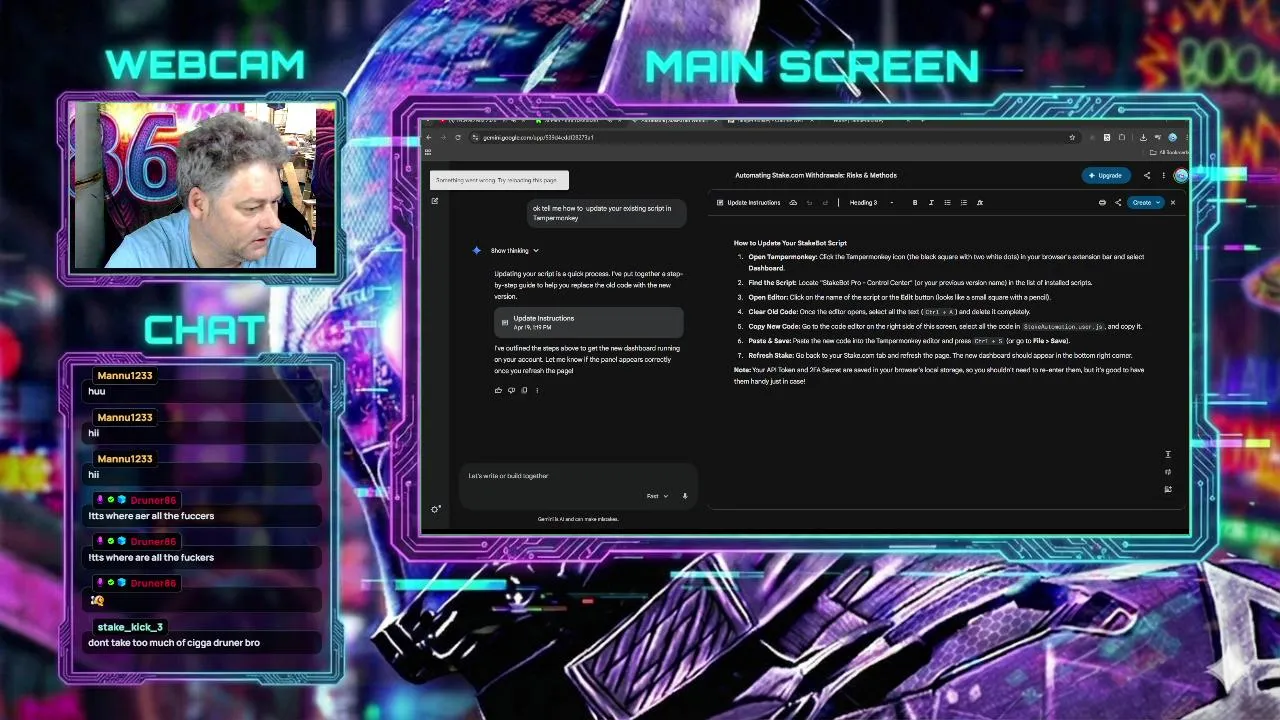Click the 'Gemini is AI and can make mistakes' notice
Image resolution: width=1280 pixels, height=720 pixels.
pyautogui.click(x=578, y=519)
